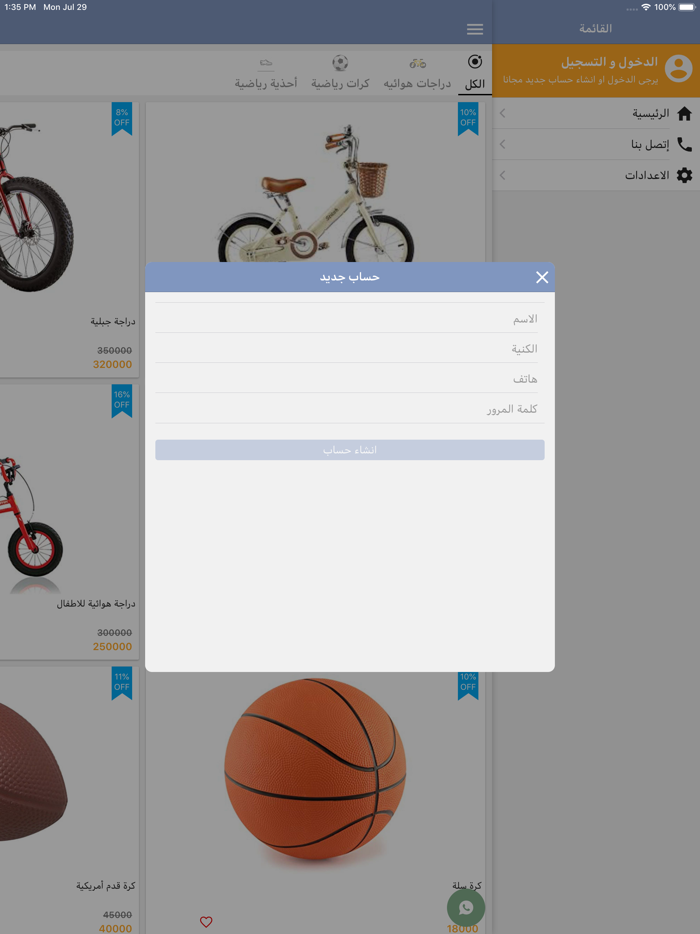Open the hamburger menu icon
This screenshot has width=700, height=934.
pos(475,29)
